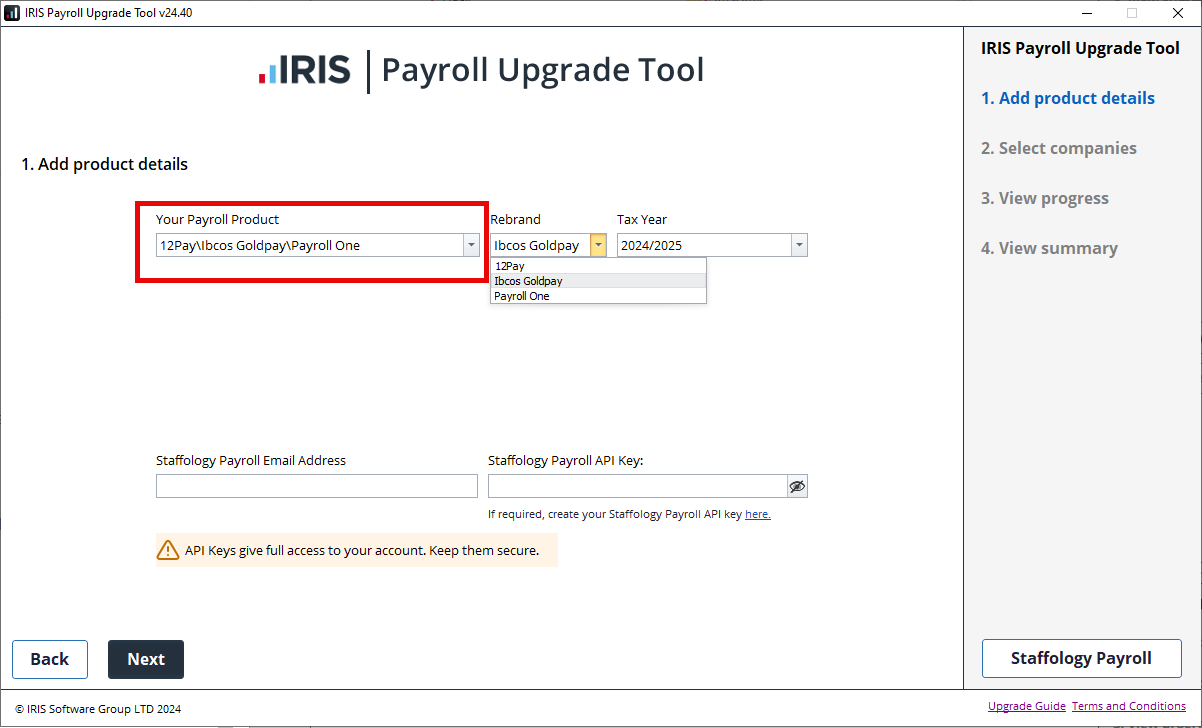This screenshot has height=728, width=1202.
Task: Click the IRIS logo in header
Action: point(305,70)
